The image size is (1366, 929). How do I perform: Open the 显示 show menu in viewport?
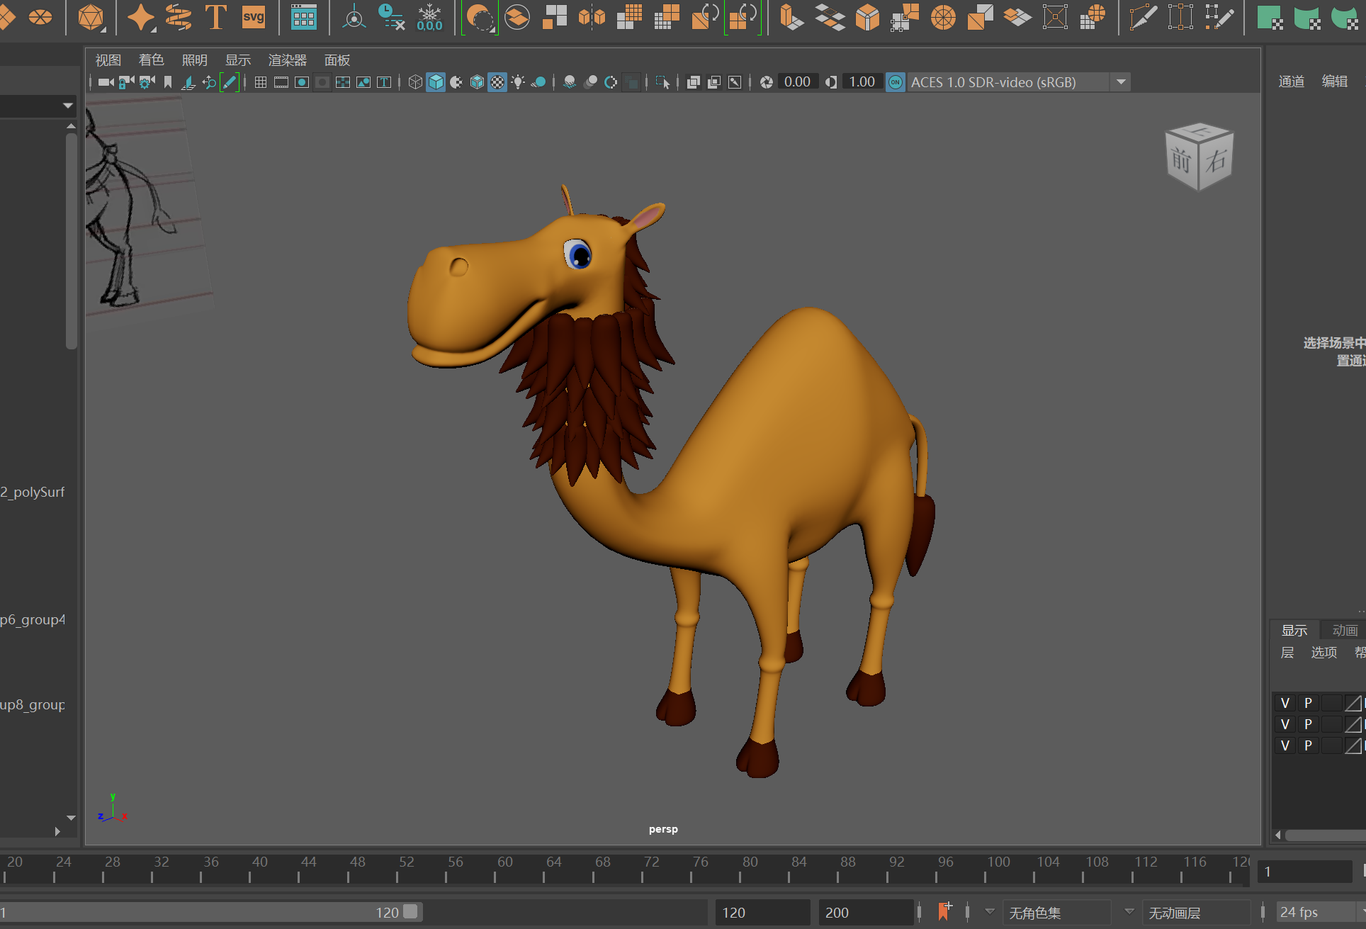coord(238,60)
